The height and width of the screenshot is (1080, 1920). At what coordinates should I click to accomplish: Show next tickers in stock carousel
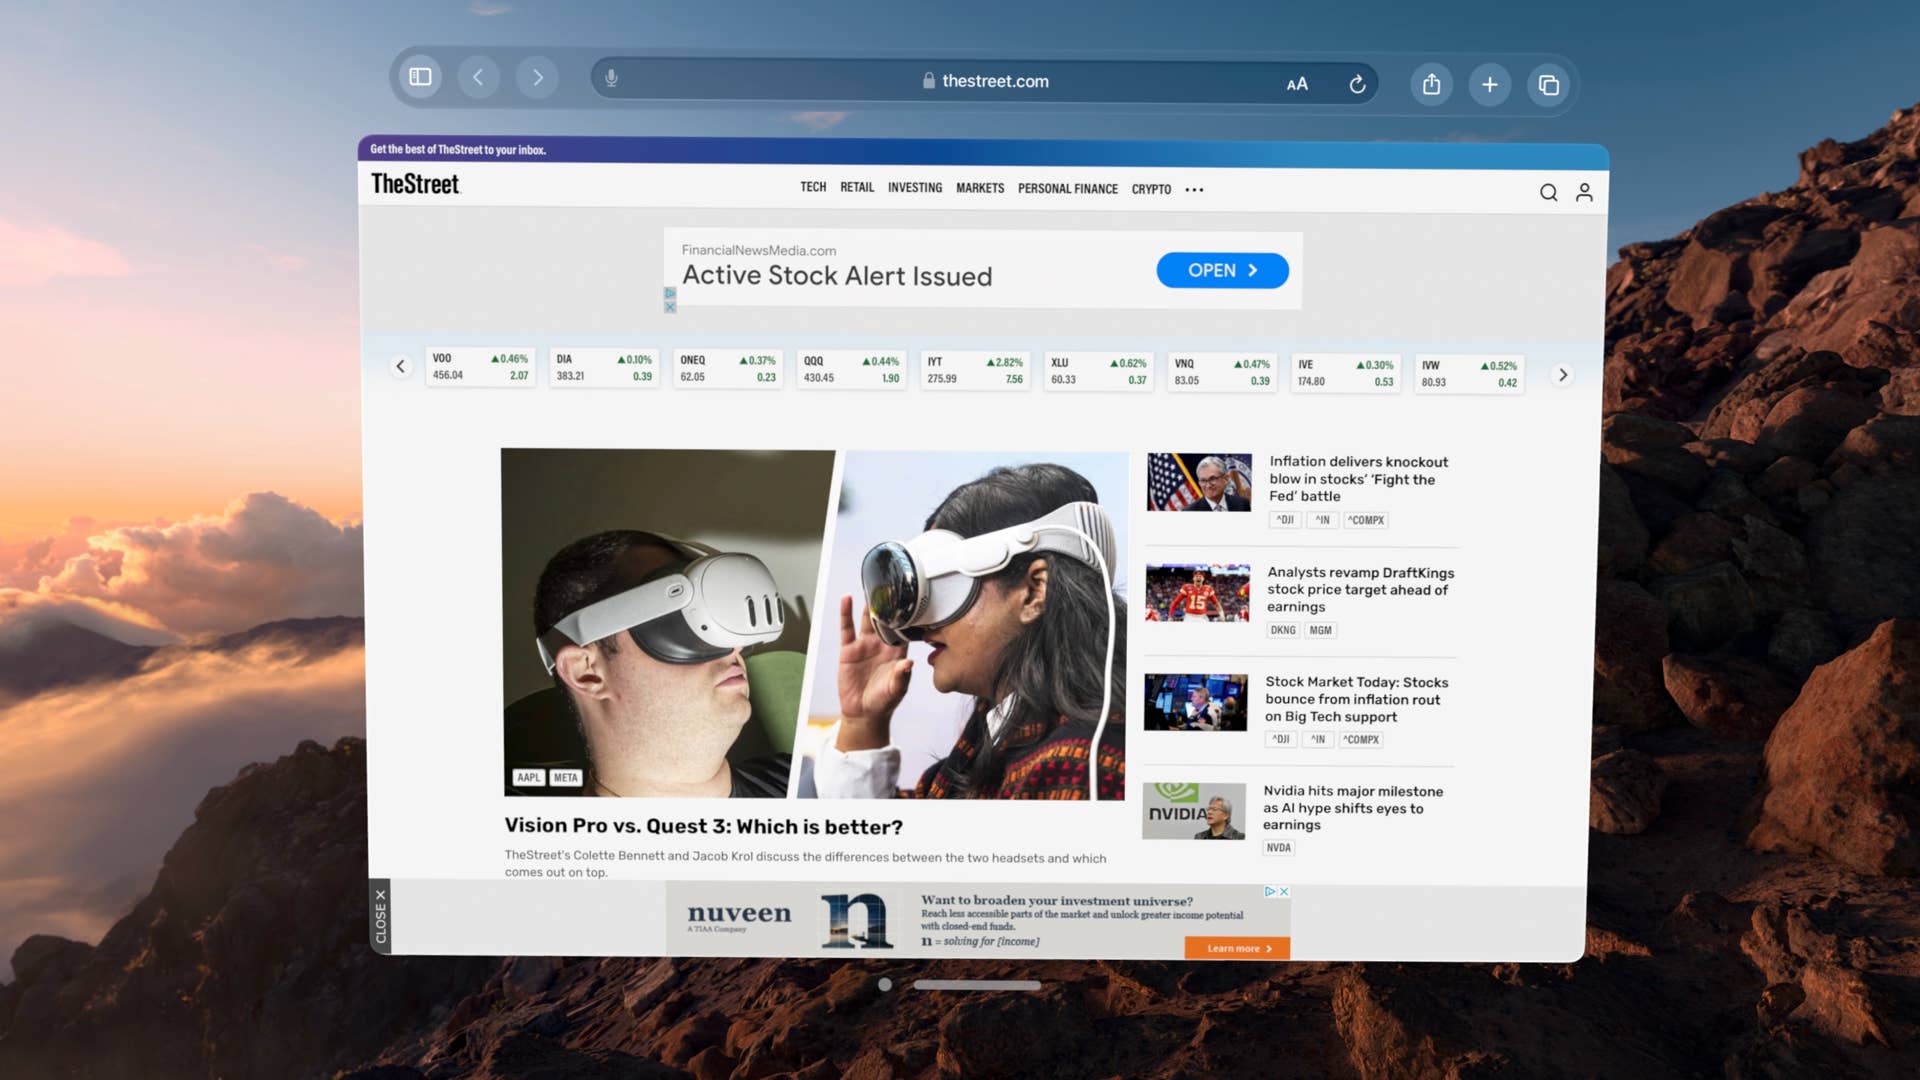click(x=1563, y=375)
